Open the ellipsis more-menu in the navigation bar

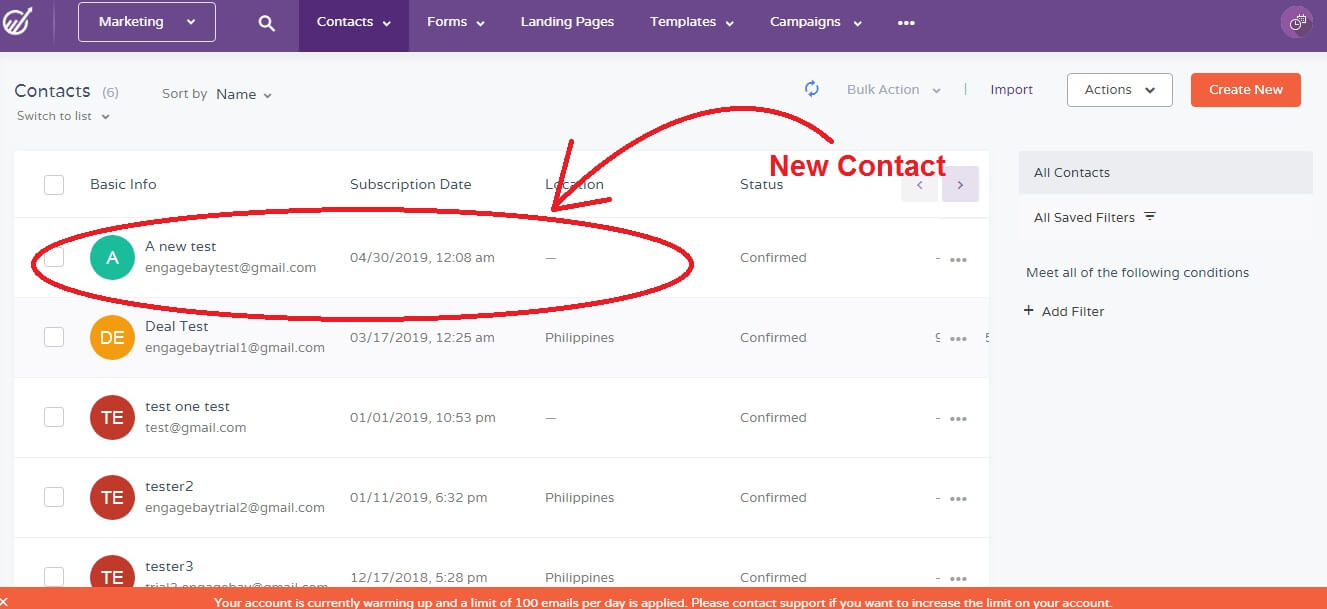(905, 21)
